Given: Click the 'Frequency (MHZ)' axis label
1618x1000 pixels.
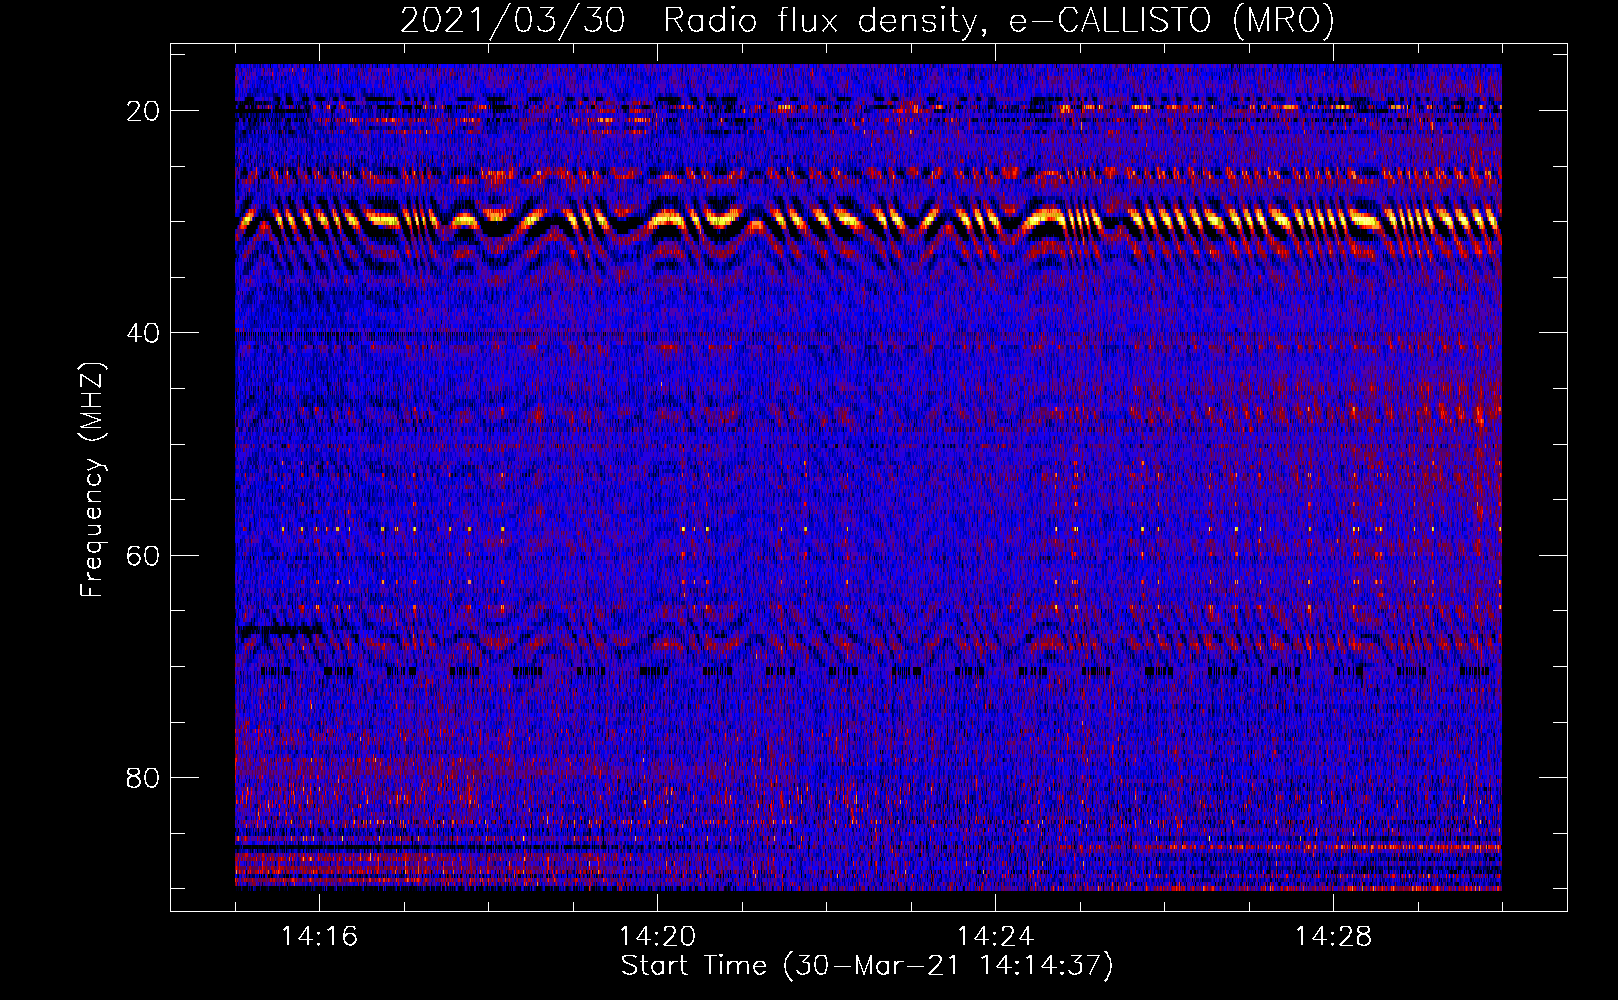Looking at the screenshot, I should click(92, 480).
